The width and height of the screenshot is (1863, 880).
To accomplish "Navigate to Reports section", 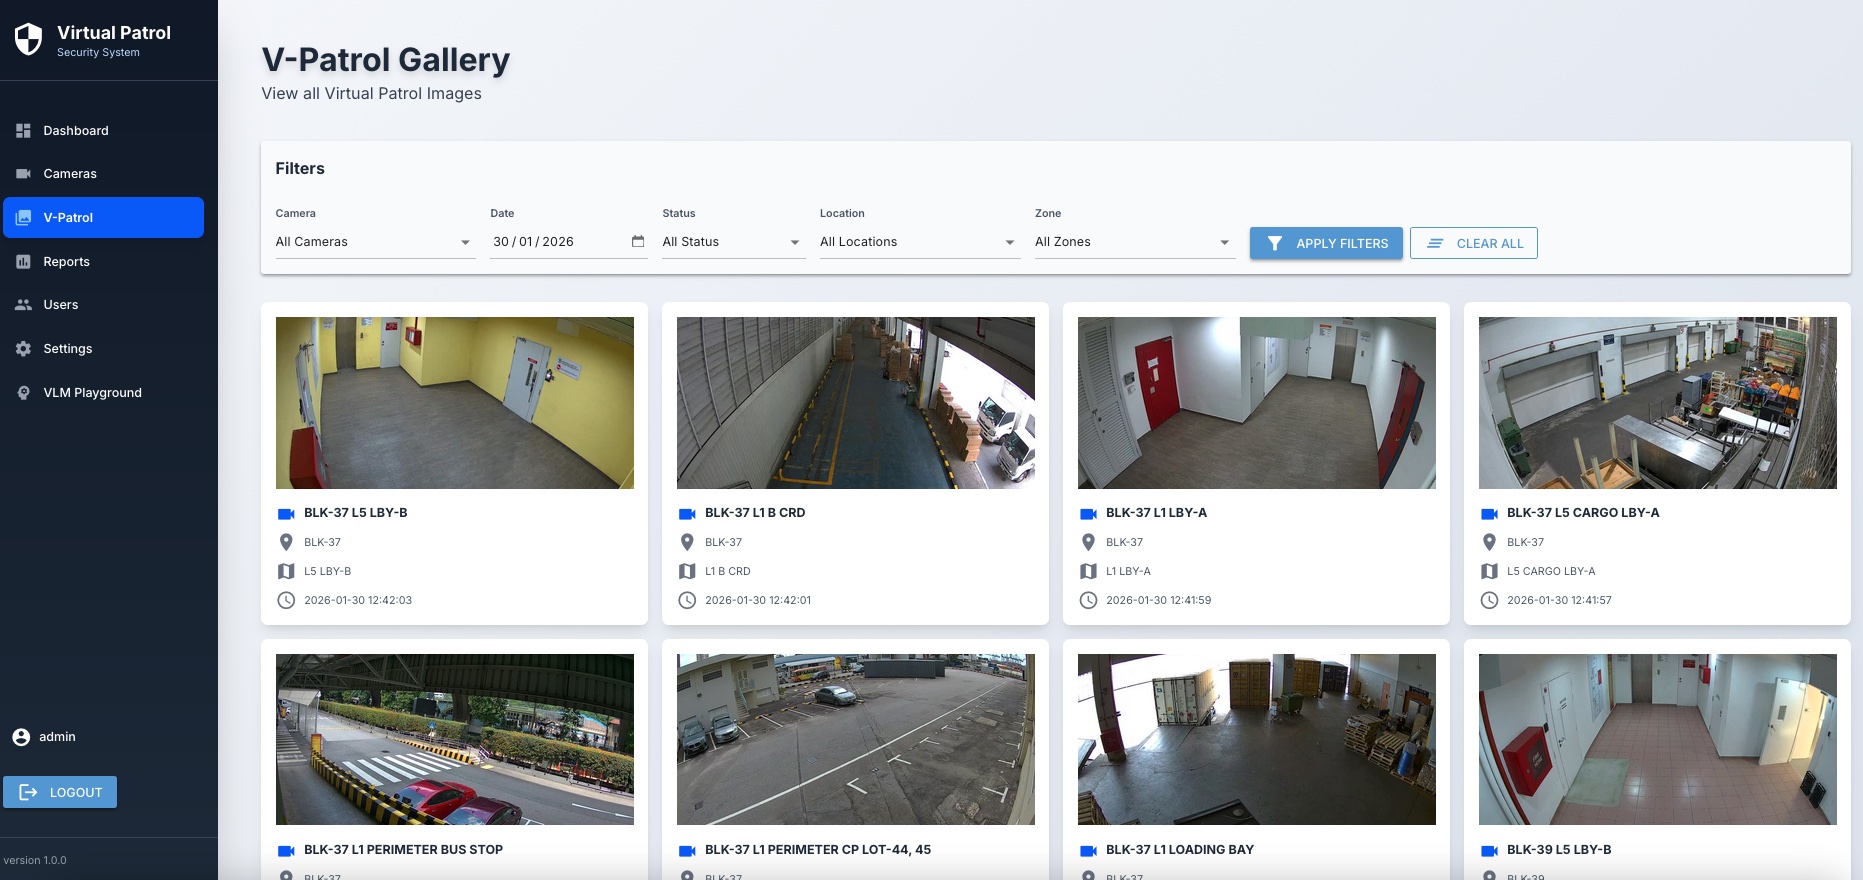I will [66, 262].
